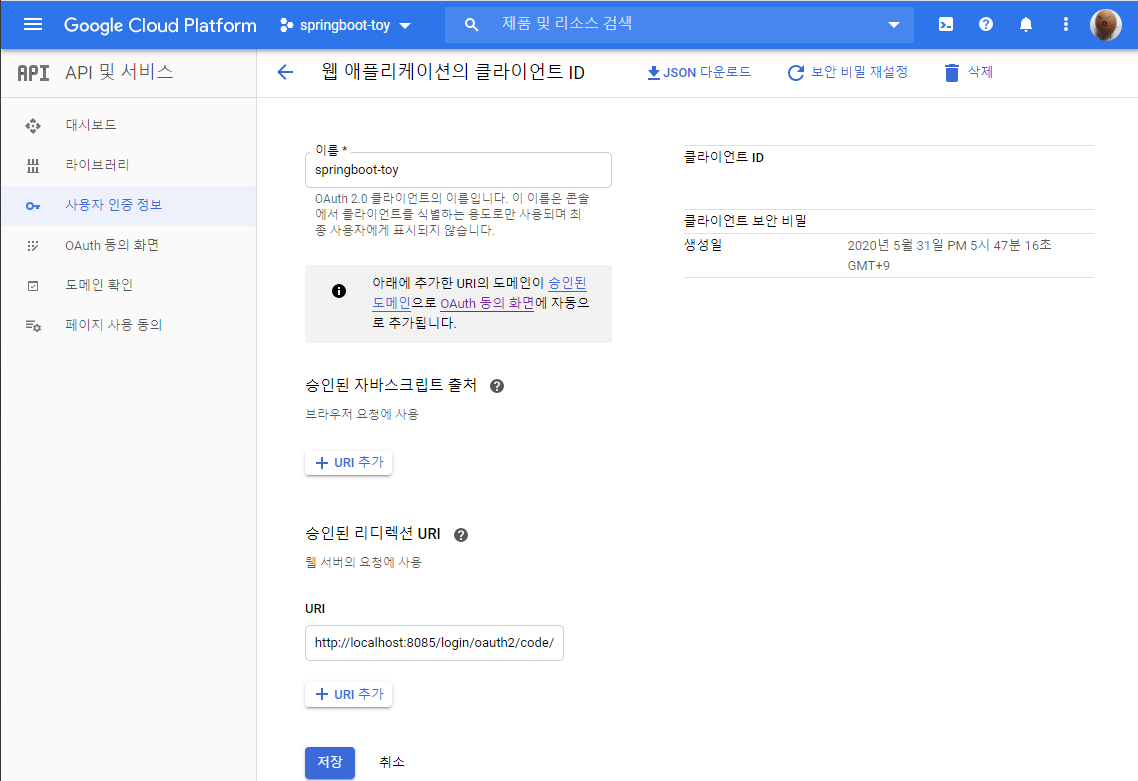This screenshot has width=1138, height=781.
Task: Click the 저장 save button
Action: pyautogui.click(x=329, y=762)
